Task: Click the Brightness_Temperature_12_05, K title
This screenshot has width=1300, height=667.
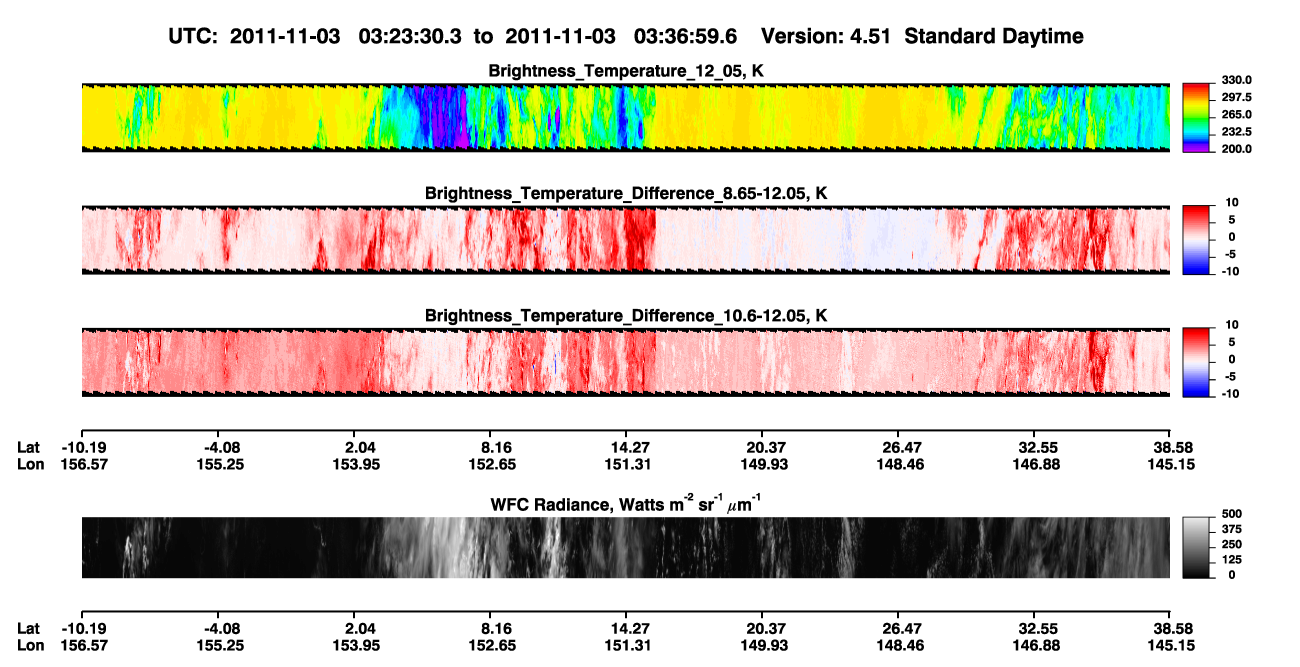Action: click(626, 71)
